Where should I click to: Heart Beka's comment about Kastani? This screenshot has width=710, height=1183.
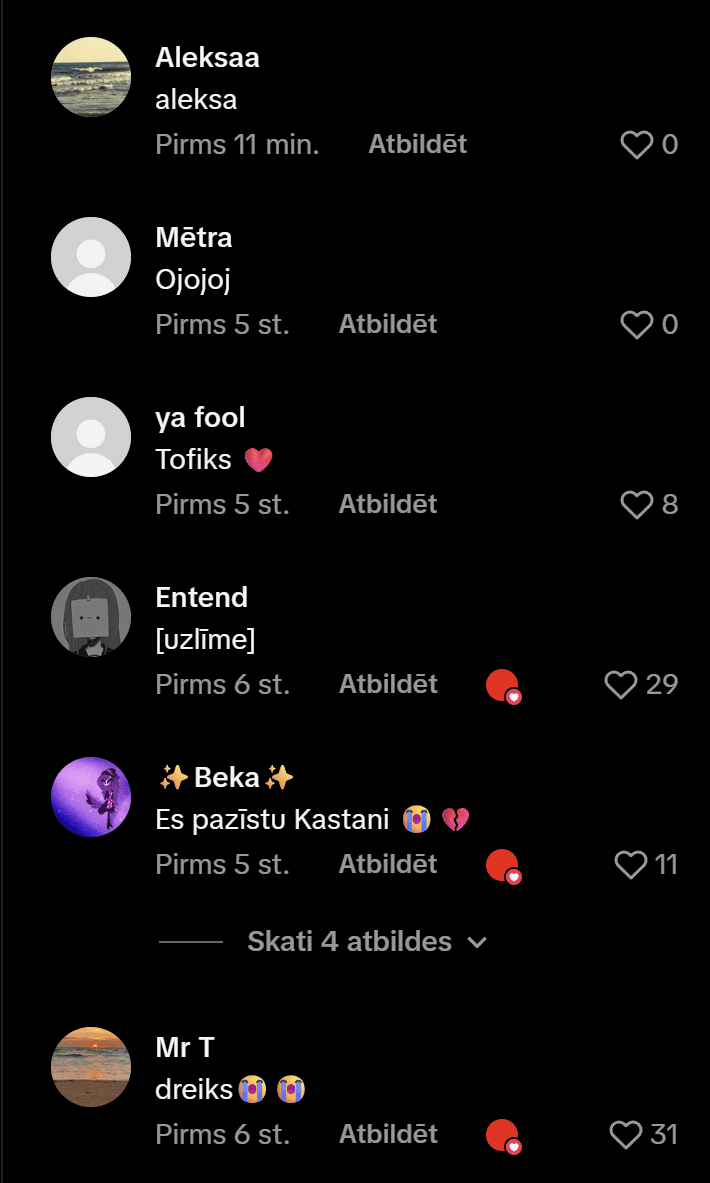tap(631, 865)
